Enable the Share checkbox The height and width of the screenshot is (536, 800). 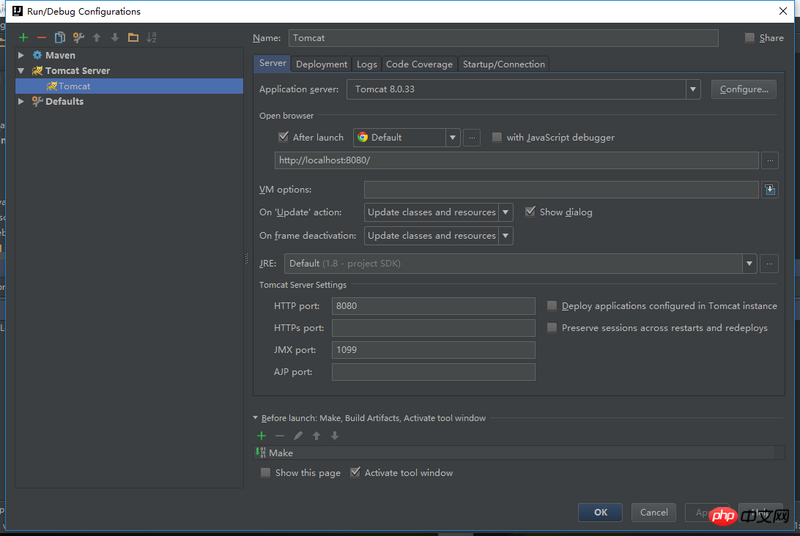[x=749, y=38]
